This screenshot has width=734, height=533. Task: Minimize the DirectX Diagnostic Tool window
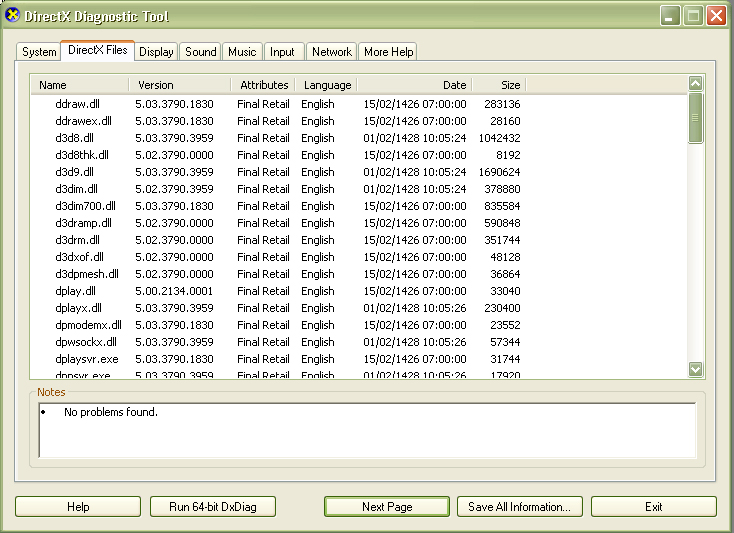pos(670,16)
